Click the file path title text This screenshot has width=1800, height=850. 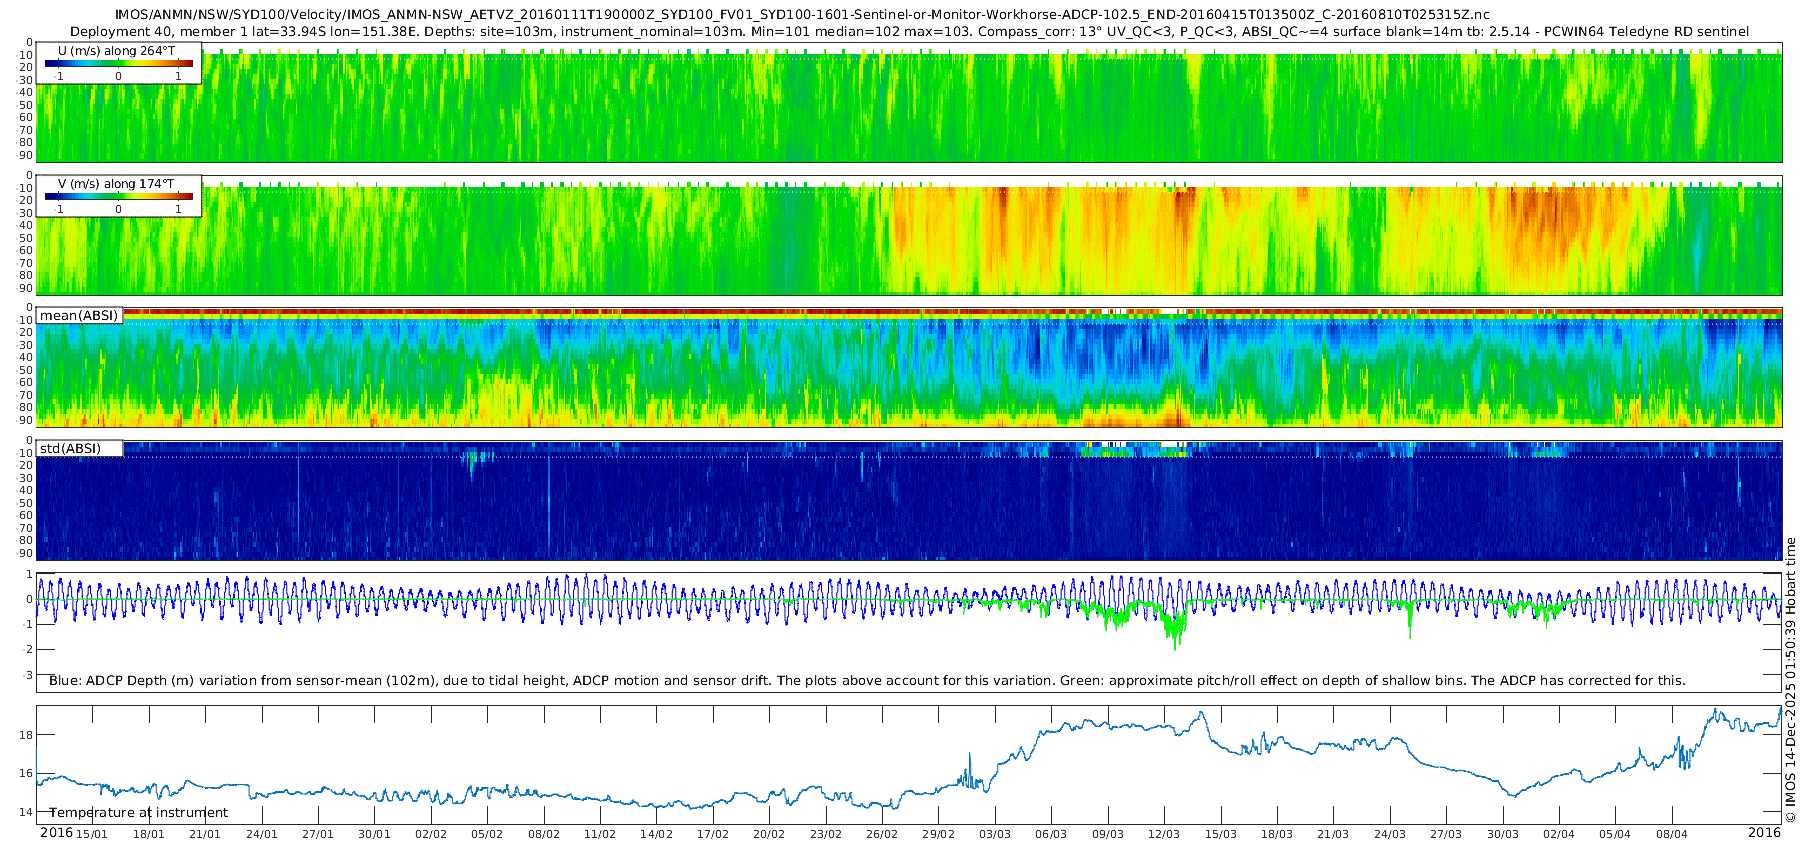point(802,14)
